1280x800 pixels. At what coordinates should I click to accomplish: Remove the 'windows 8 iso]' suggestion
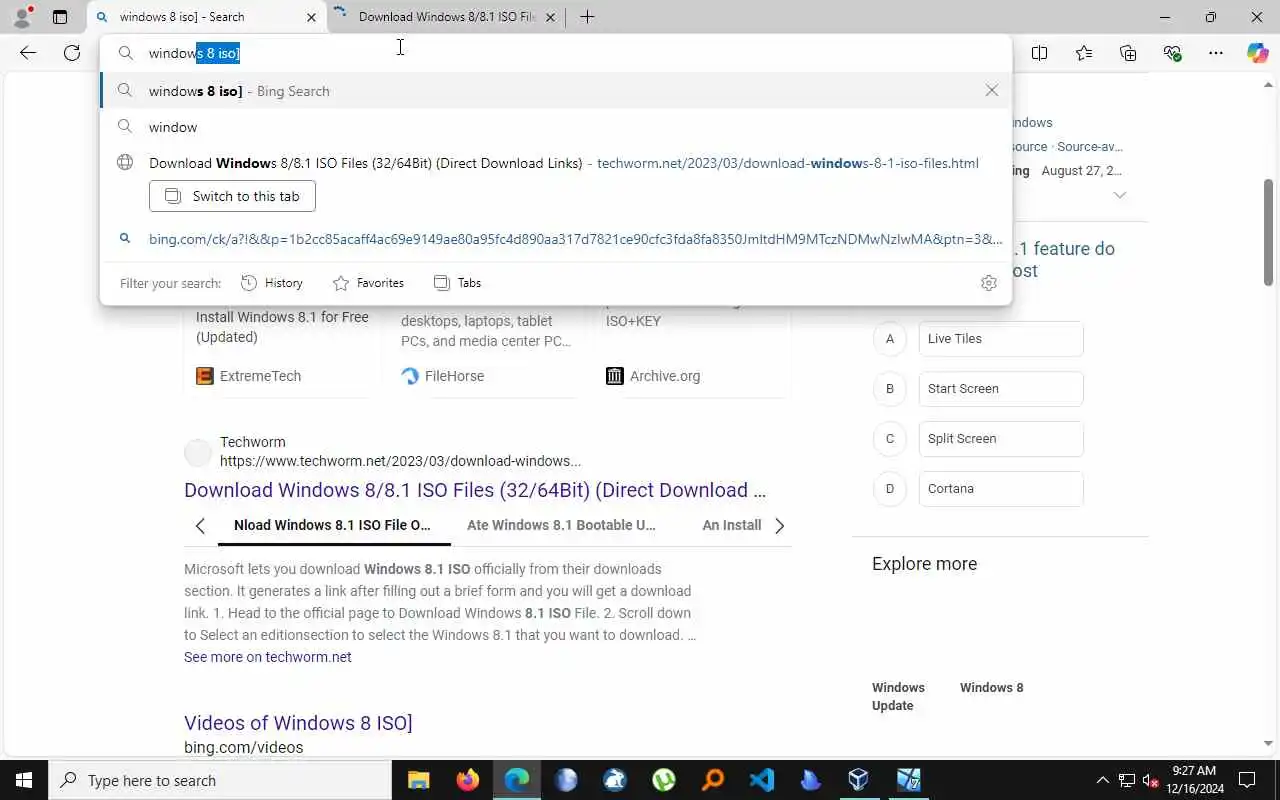point(992,91)
